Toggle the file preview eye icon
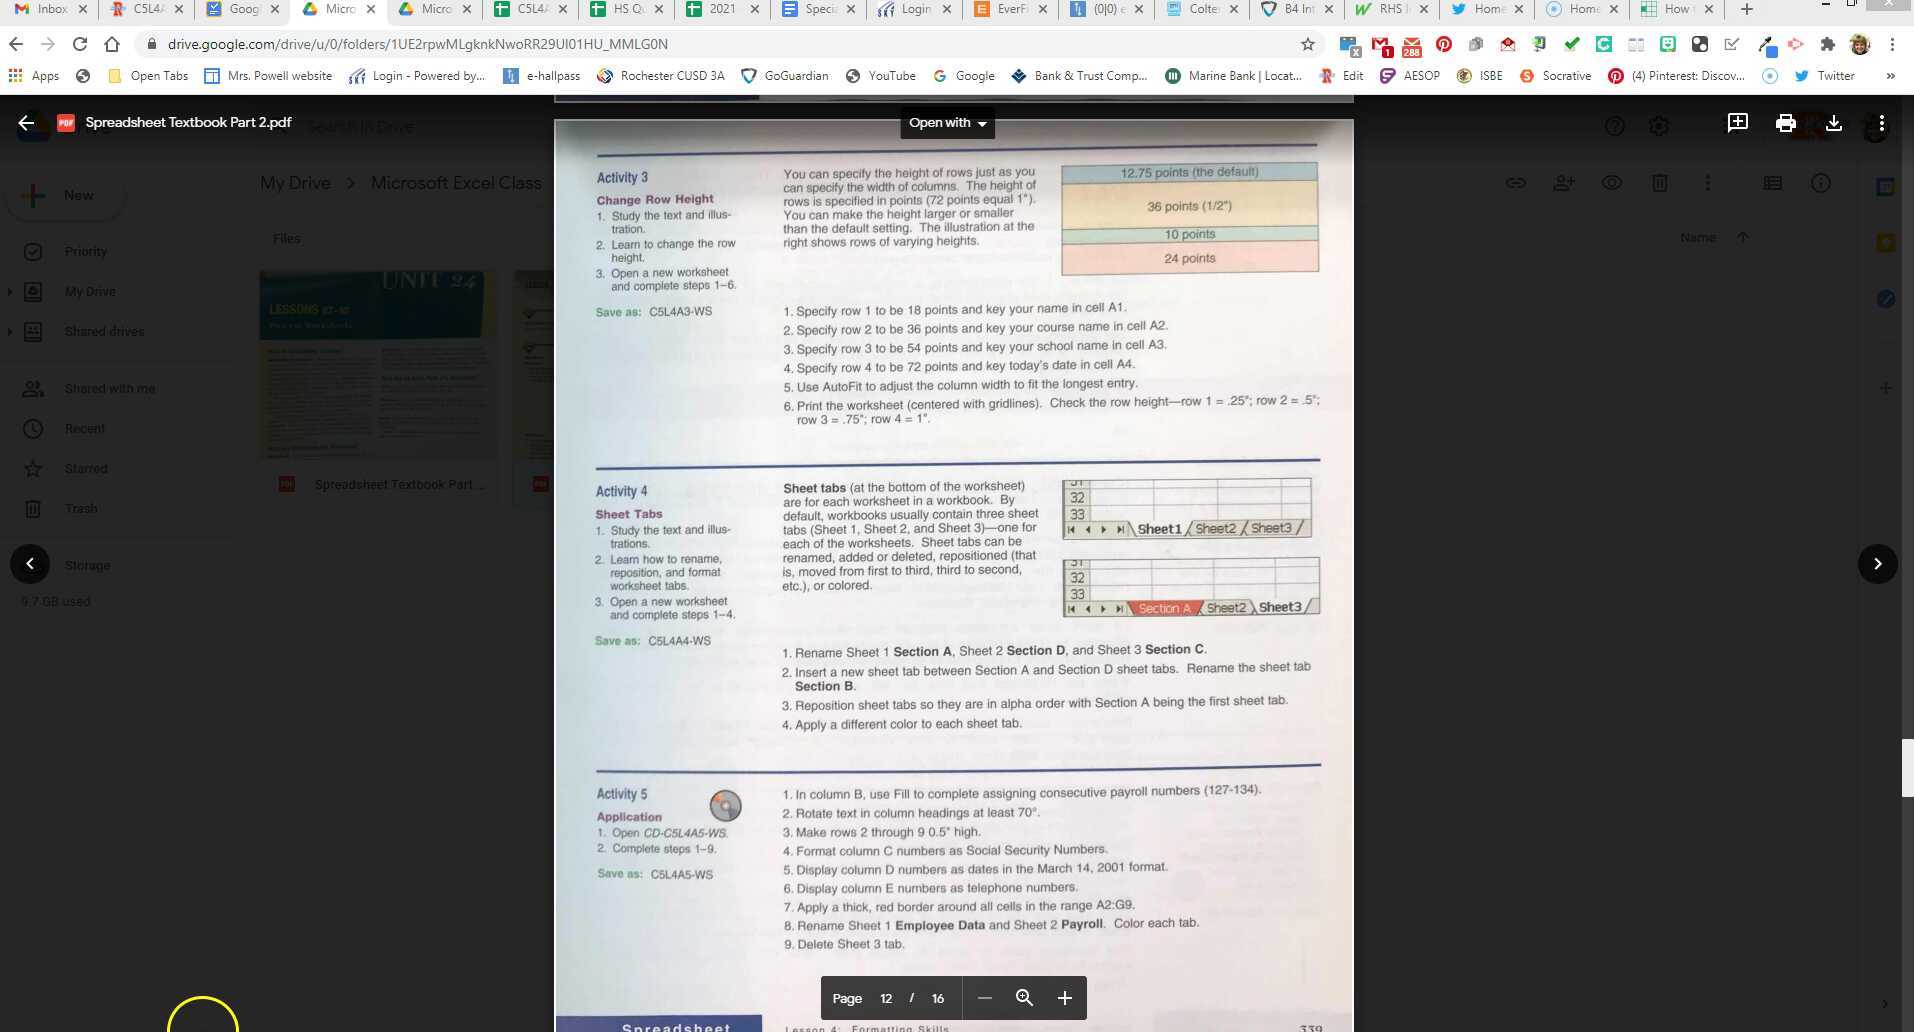The image size is (1914, 1032). [x=1611, y=183]
